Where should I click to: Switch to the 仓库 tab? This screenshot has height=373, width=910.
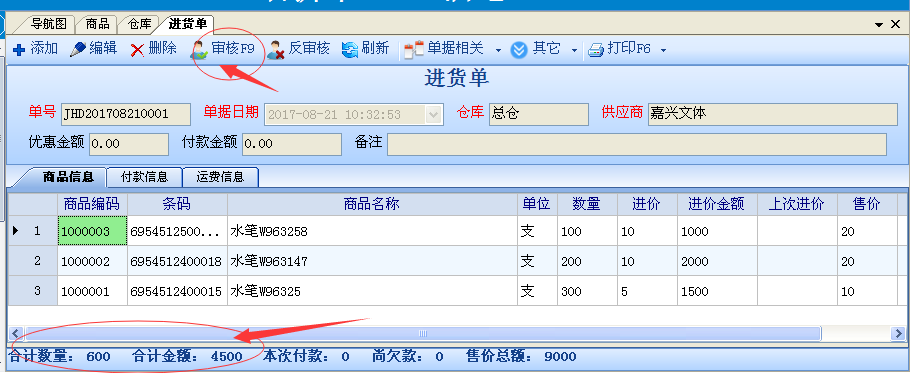click(139, 24)
